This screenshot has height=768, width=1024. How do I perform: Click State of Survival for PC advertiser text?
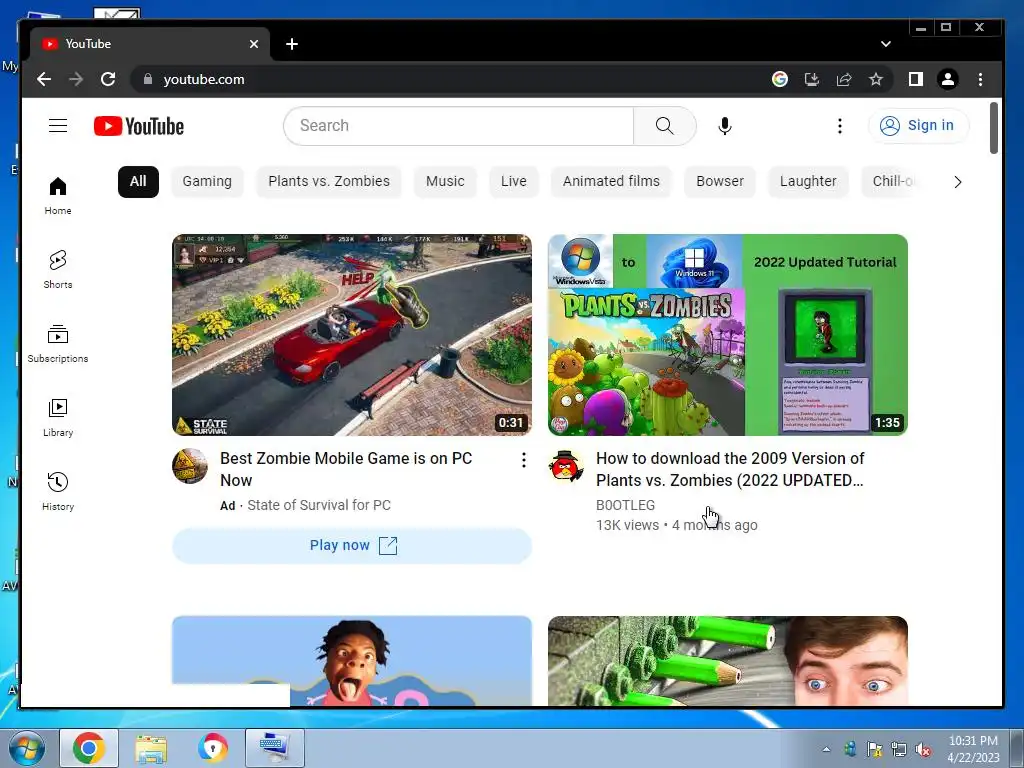319,505
